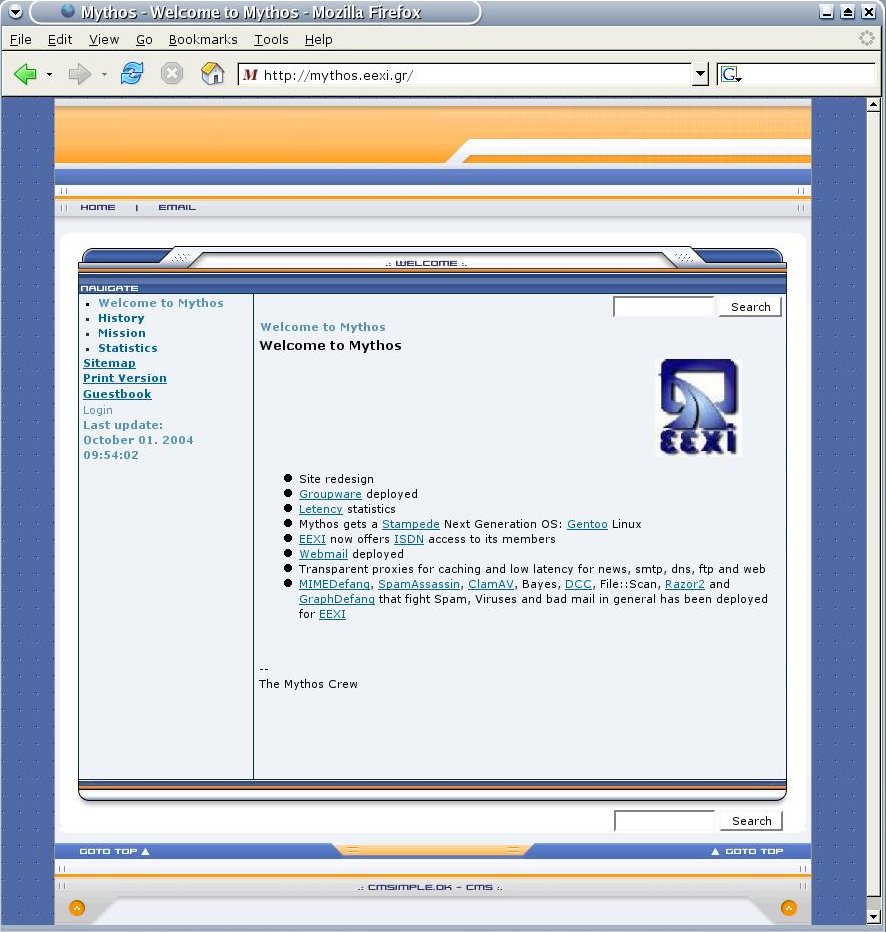The image size is (886, 932).
Task: Open the window menu arrow in the title bar
Action: point(16,11)
